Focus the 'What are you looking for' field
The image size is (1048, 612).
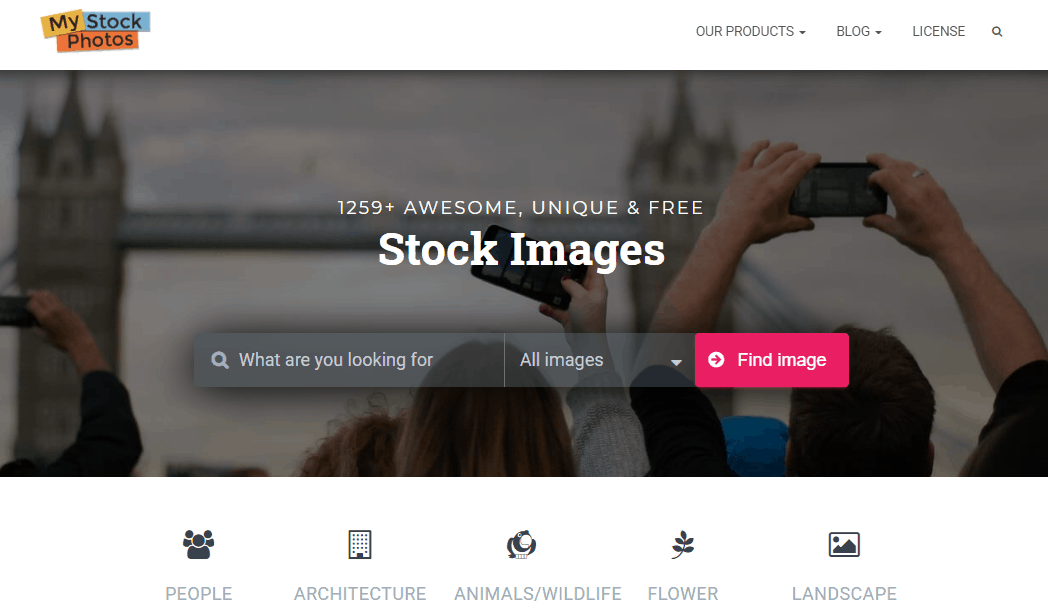(x=349, y=360)
